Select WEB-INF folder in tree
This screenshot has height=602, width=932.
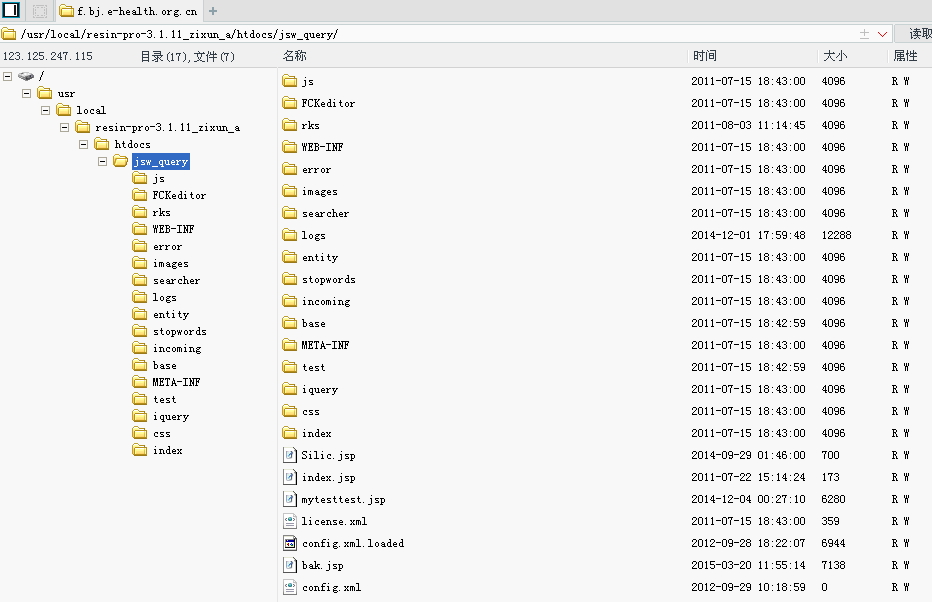163,229
